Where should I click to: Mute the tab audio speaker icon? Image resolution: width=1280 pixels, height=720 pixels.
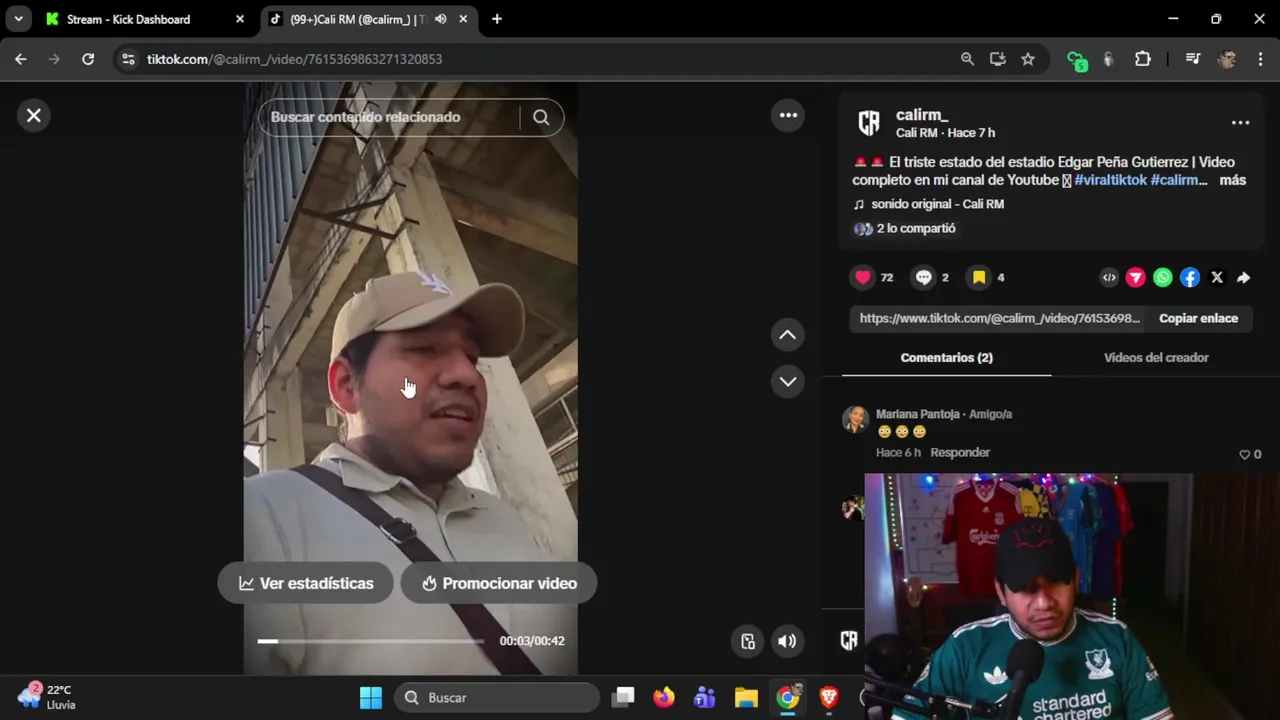pos(440,19)
